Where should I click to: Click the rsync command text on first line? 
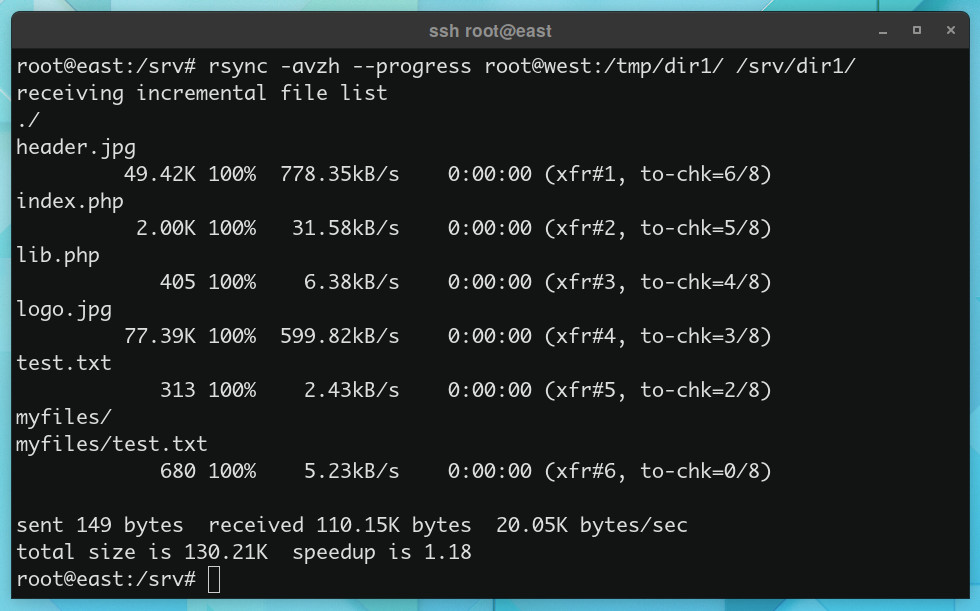(531, 66)
